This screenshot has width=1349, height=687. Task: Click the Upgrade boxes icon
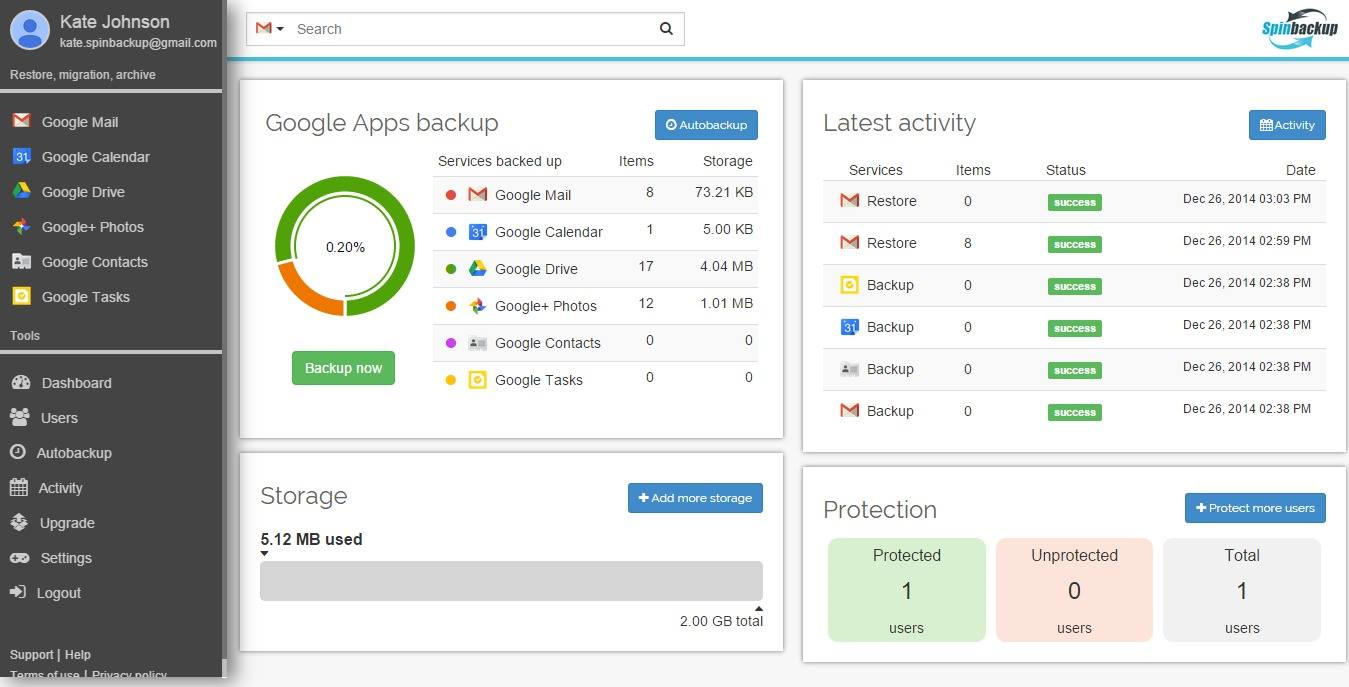point(19,522)
